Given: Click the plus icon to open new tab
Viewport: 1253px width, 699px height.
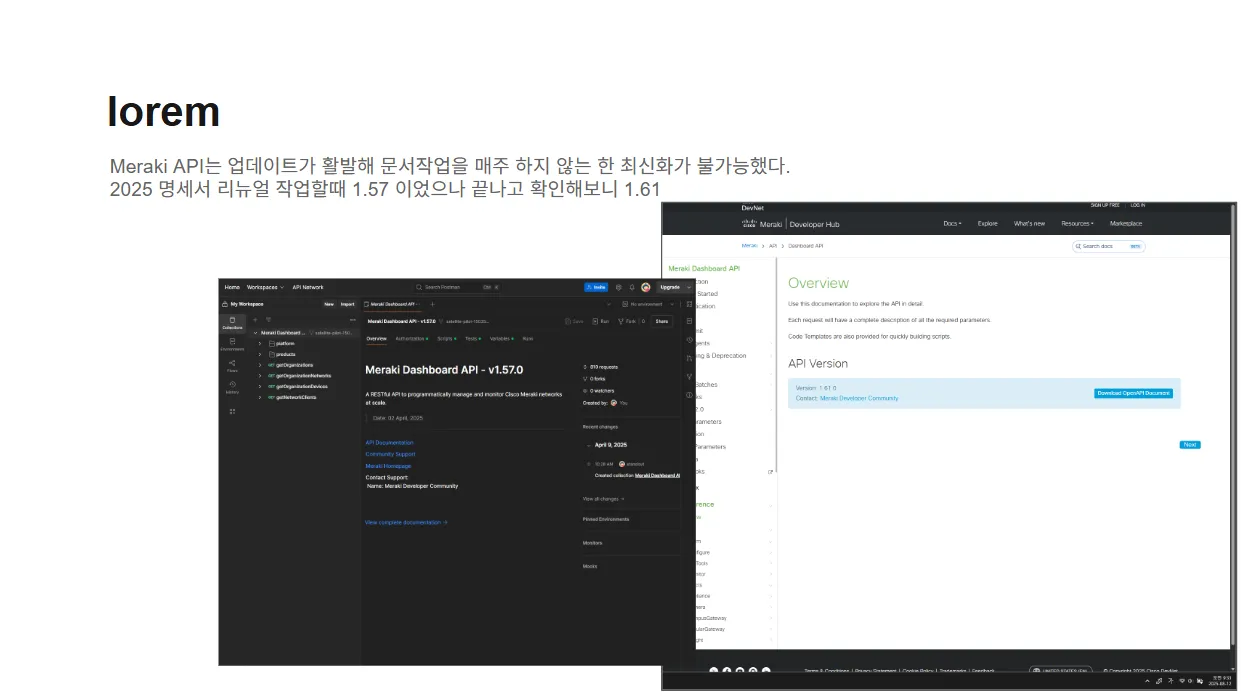Looking at the screenshot, I should (432, 304).
